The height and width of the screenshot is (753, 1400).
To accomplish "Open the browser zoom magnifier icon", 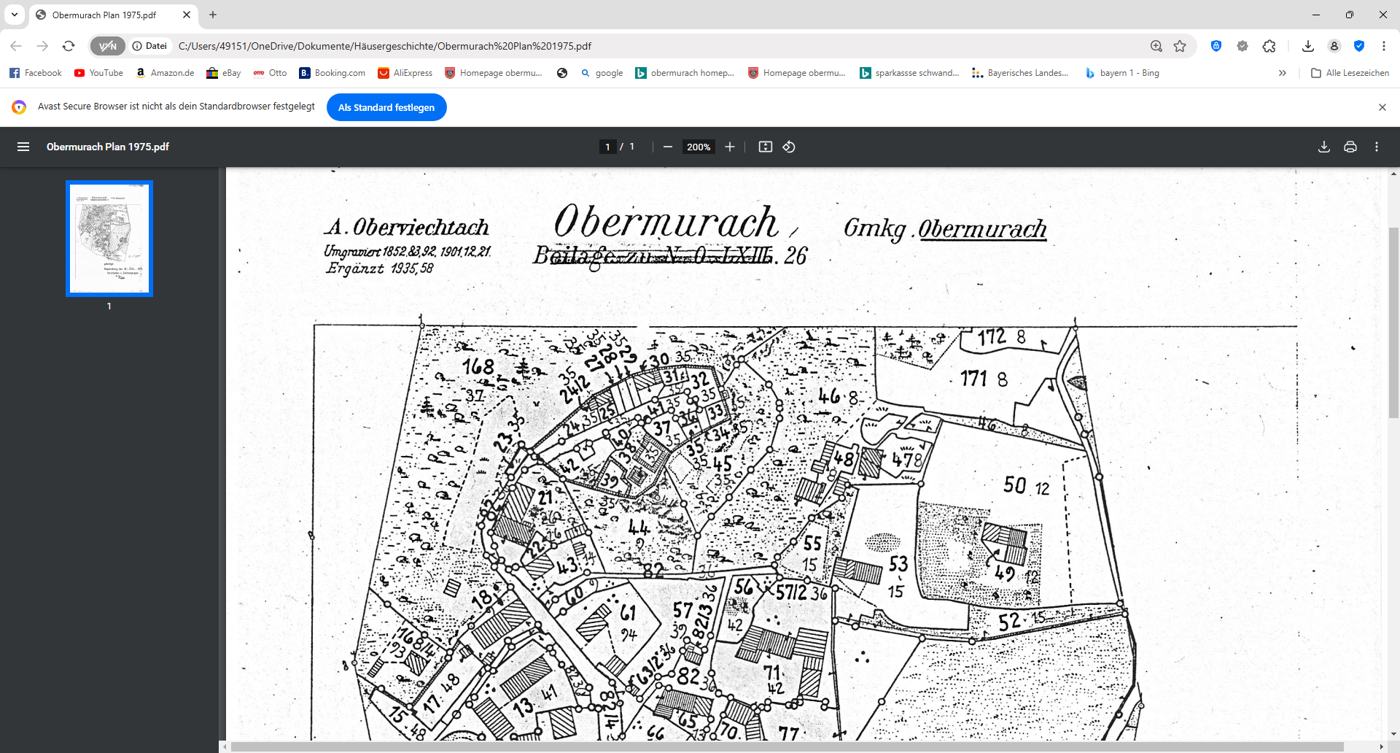I will point(1156,46).
